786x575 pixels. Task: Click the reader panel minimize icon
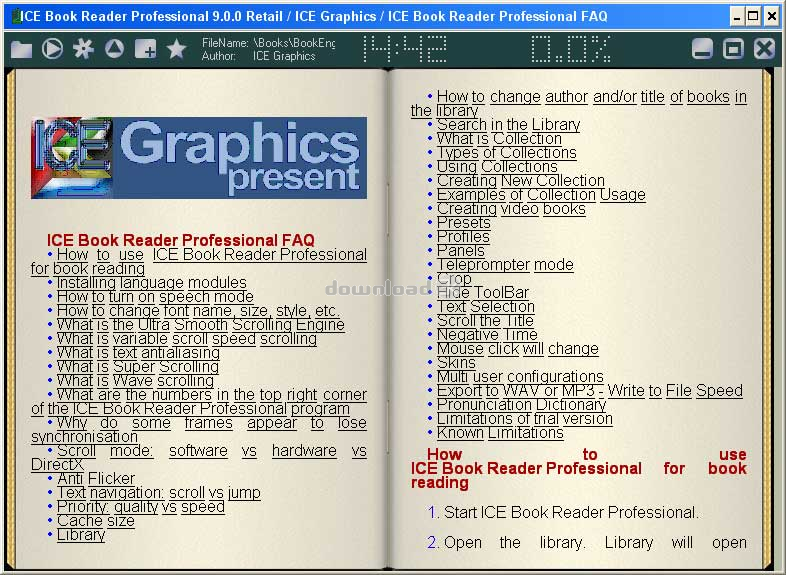click(702, 49)
